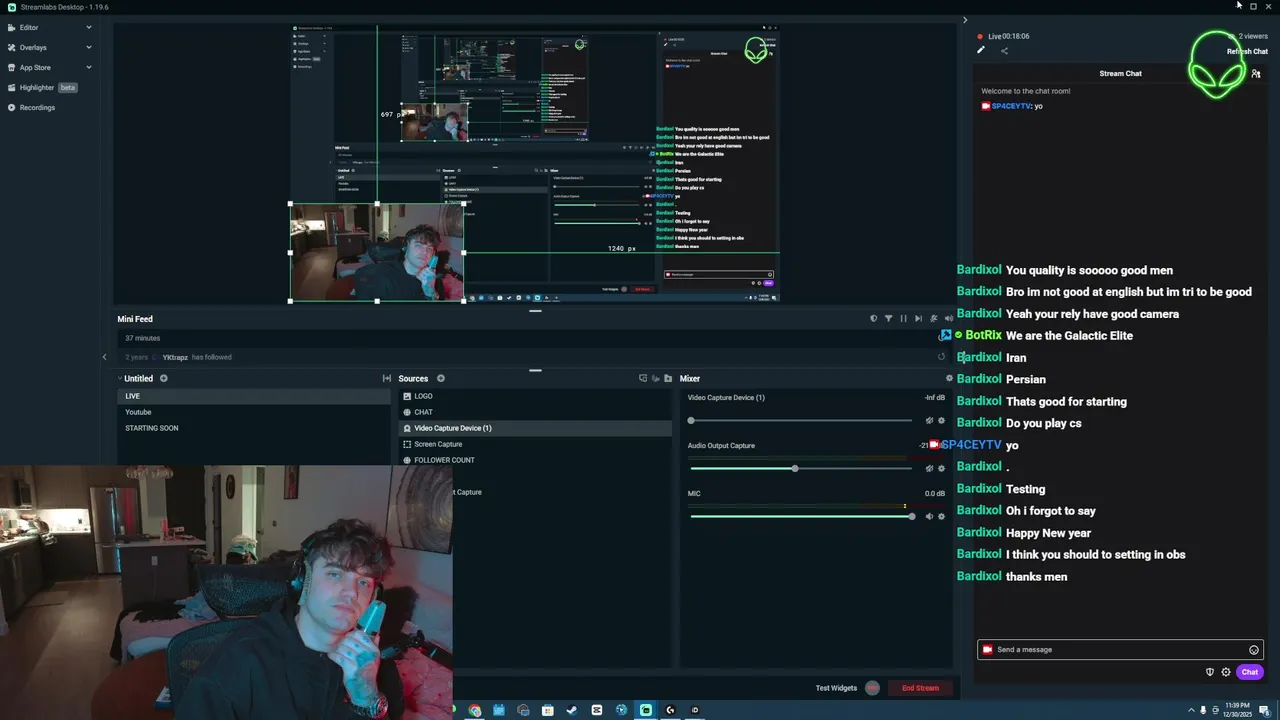This screenshot has height=720, width=1280.
Task: Open chat settings gear icon
Action: [1226, 672]
